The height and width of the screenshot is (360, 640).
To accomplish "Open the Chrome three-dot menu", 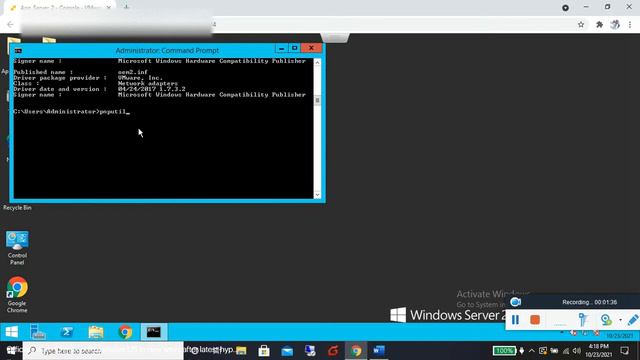I will coord(630,24).
